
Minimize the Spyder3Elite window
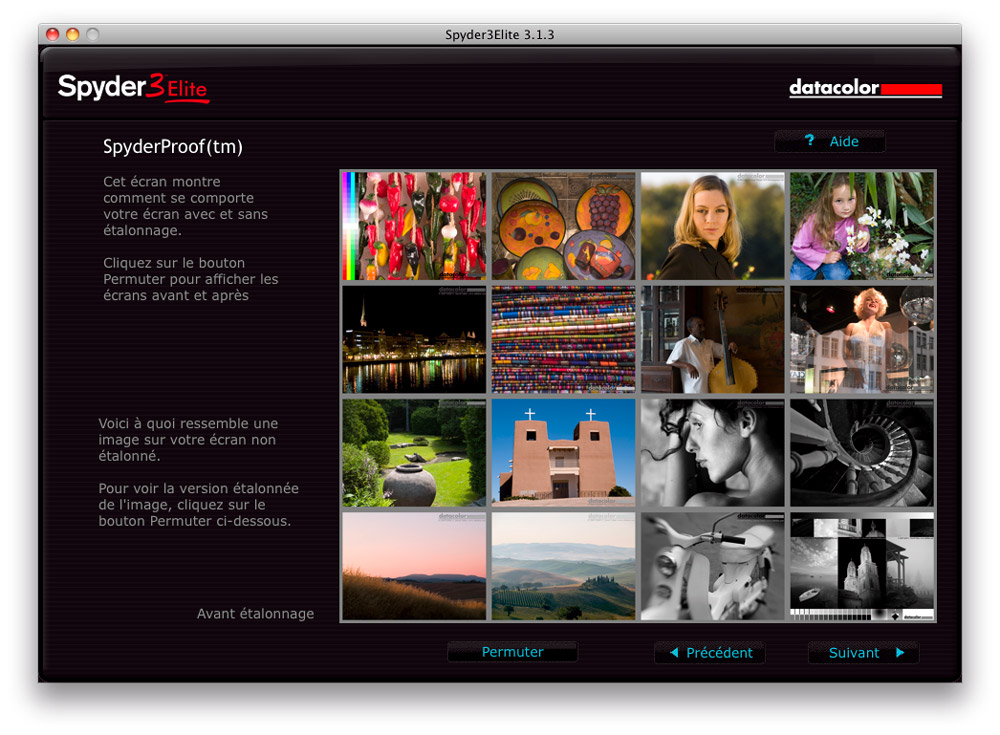73,34
